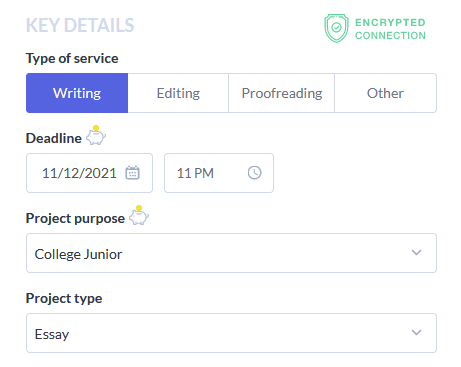Select the Editing service type
The image size is (461, 367).
coord(178,93)
